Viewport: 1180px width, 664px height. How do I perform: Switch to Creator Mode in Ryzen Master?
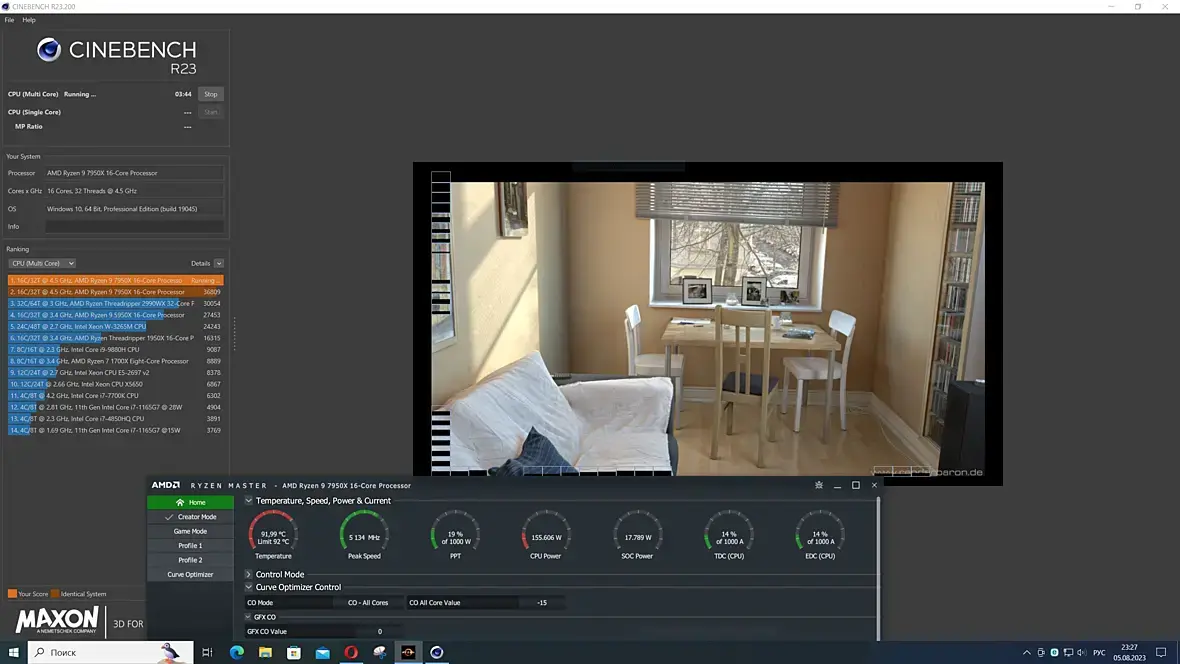(190, 517)
